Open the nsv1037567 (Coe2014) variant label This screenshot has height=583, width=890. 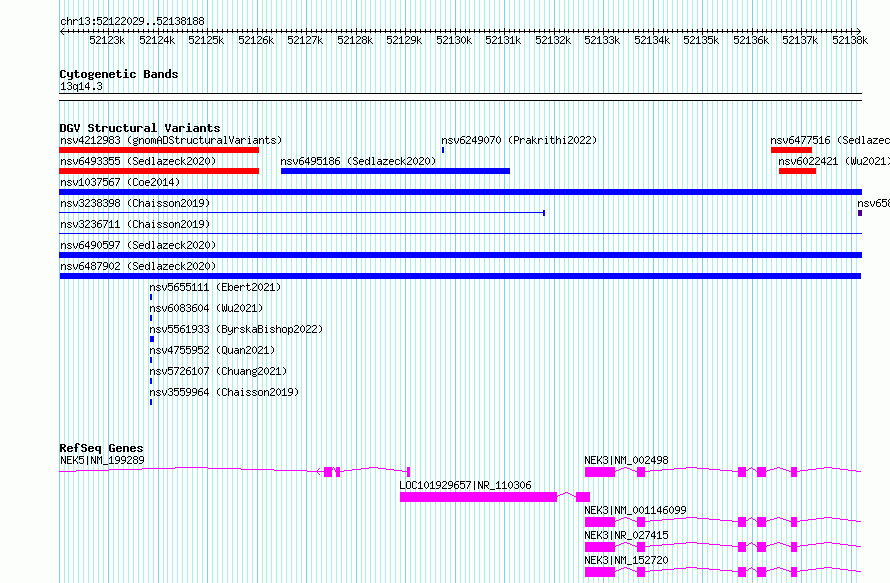(120, 182)
